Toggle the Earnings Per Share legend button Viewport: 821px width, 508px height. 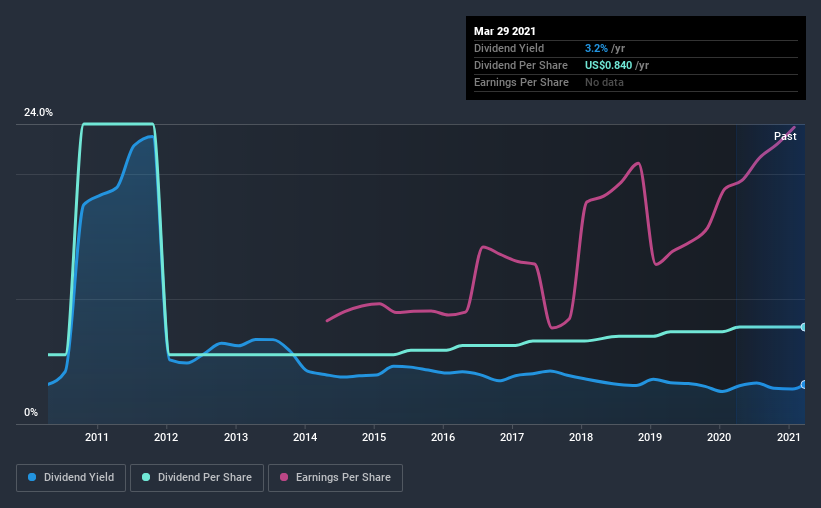tap(335, 478)
